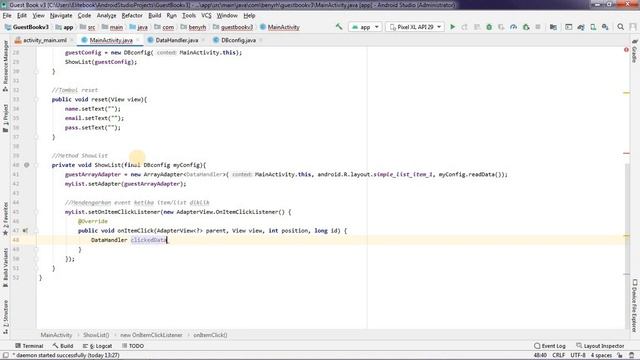Attach debugger to Android process icon
This screenshot has height=360, width=640.
(x=526, y=27)
